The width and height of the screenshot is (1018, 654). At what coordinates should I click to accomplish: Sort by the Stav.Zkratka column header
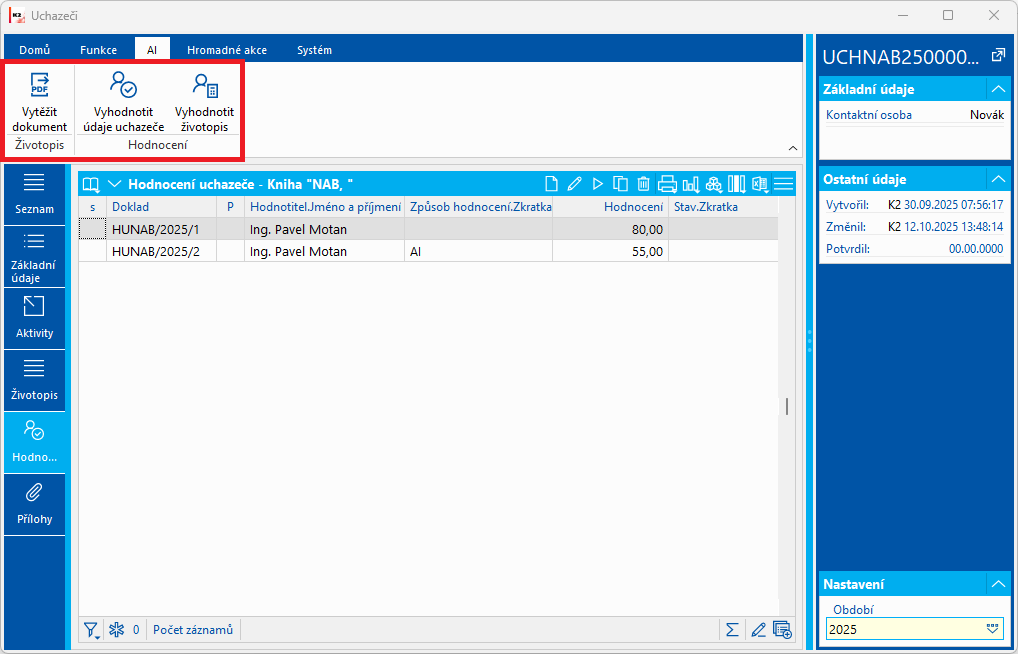723,207
